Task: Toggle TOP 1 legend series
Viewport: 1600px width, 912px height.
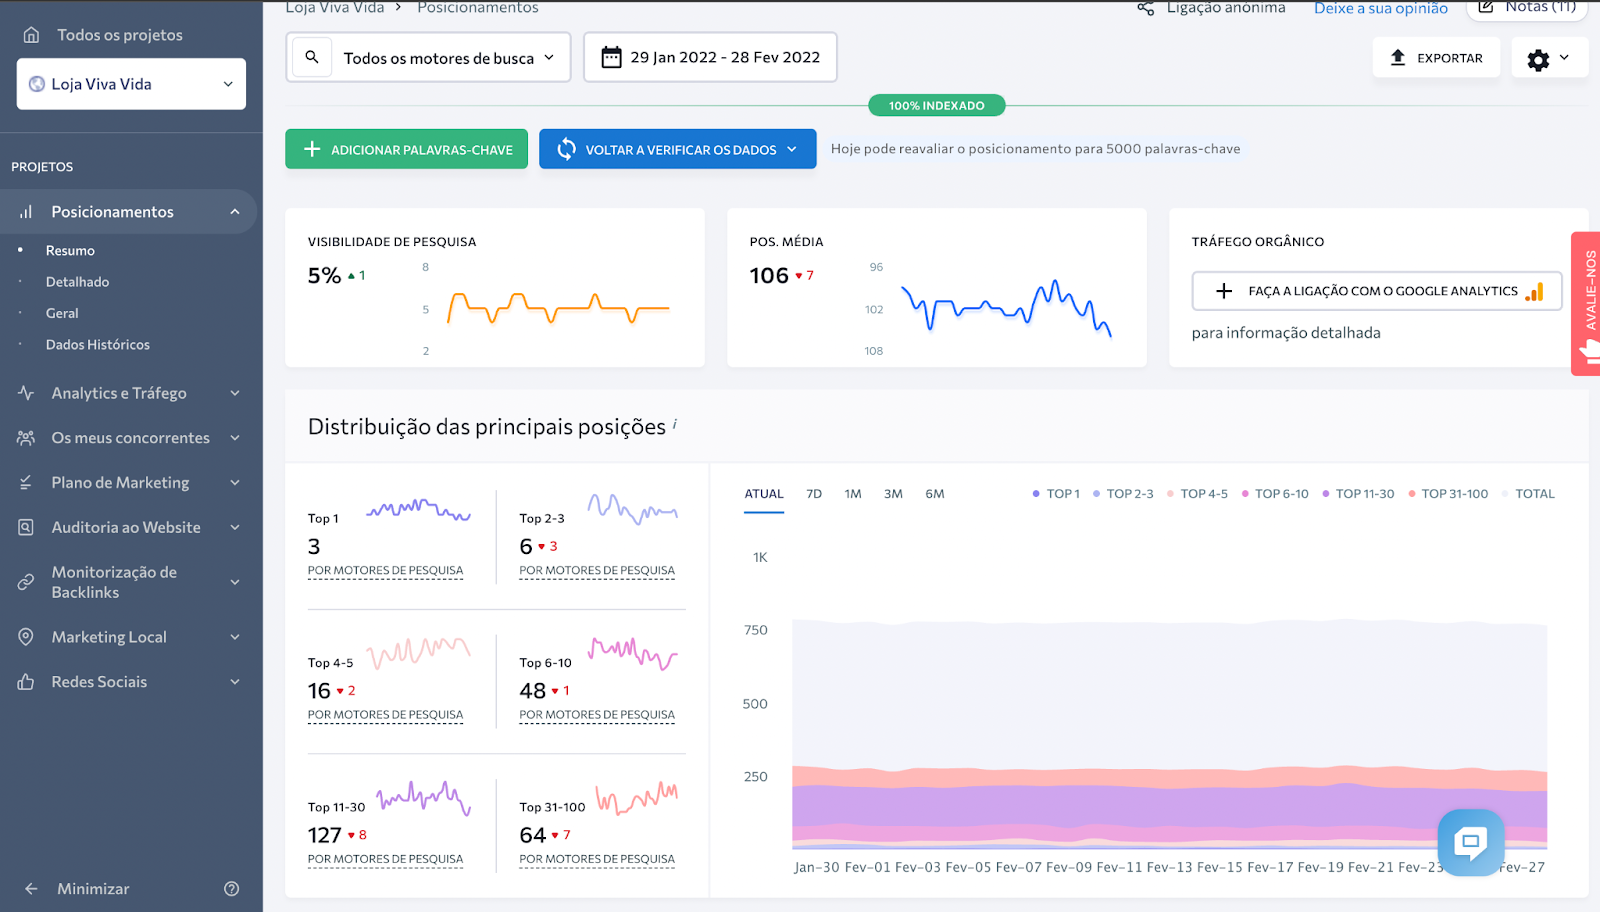Action: point(1056,494)
